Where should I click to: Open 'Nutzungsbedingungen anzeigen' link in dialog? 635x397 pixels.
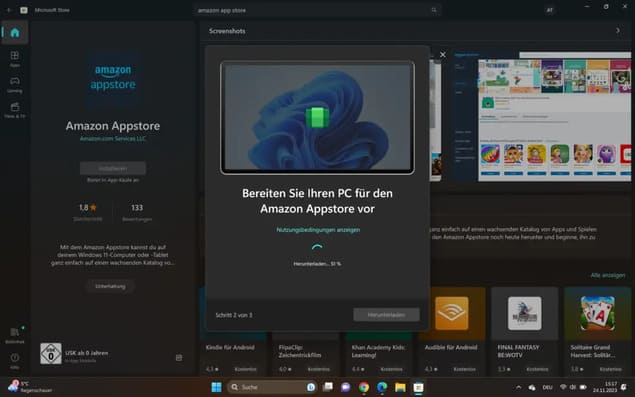(x=318, y=230)
